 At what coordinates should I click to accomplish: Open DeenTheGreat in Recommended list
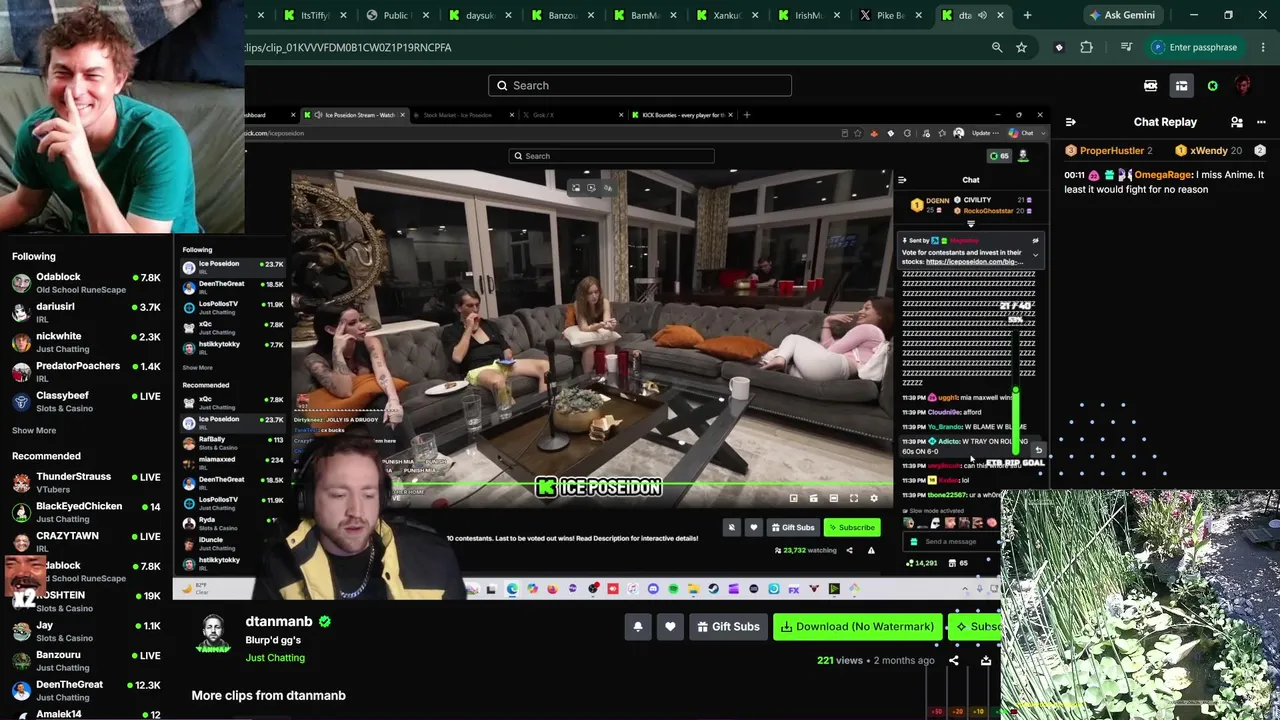86,691
